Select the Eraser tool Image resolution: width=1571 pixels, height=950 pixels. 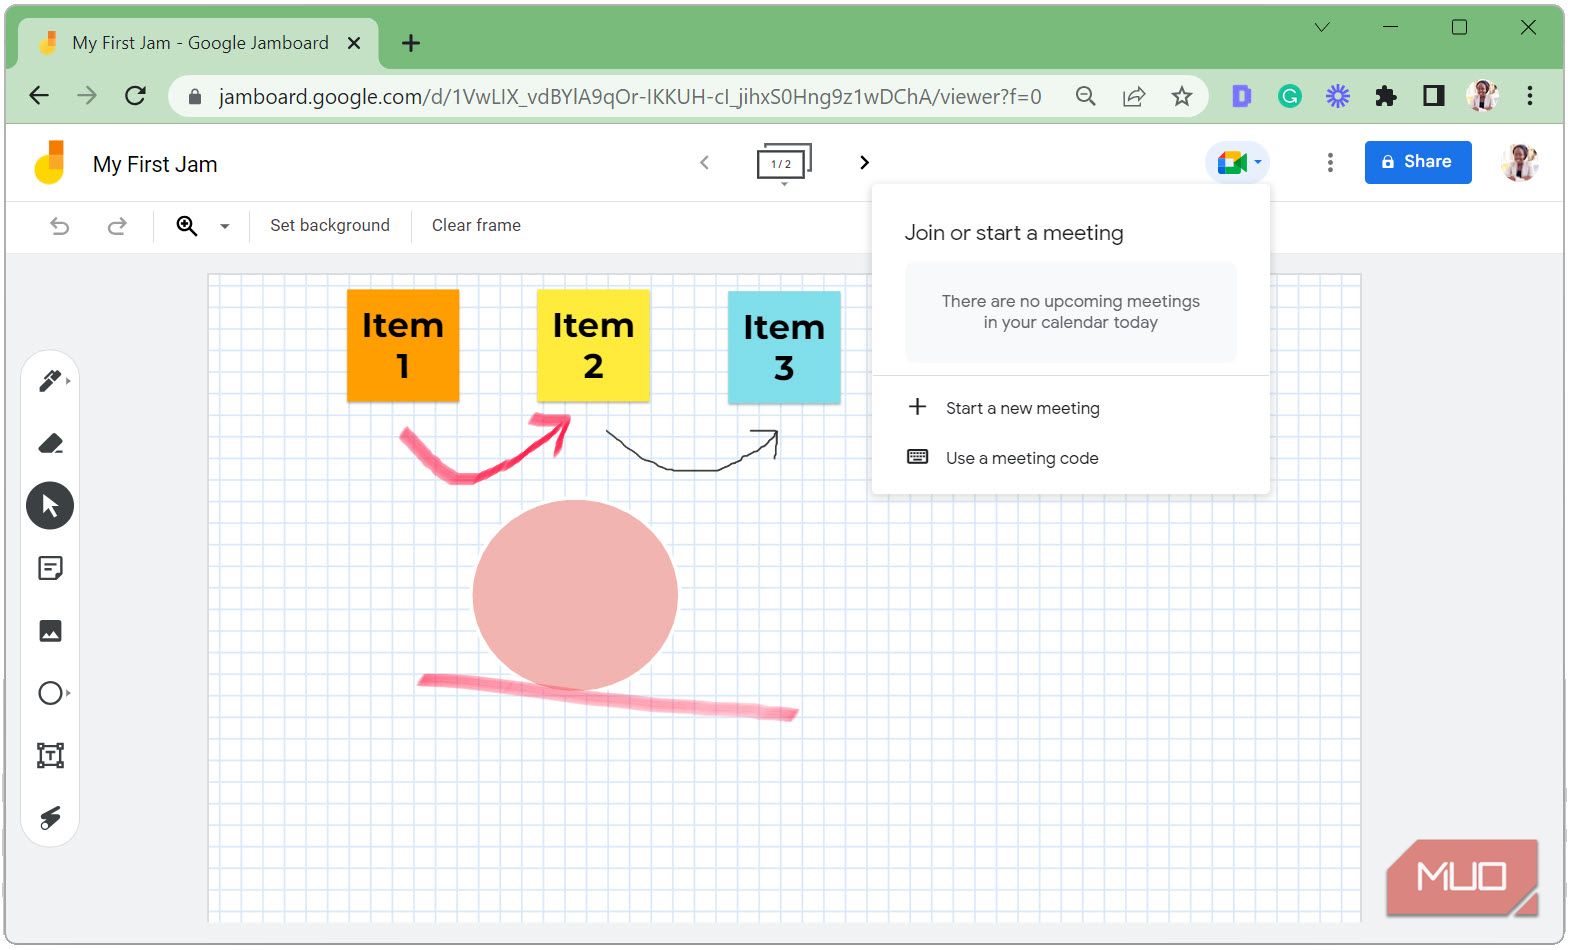pos(50,443)
